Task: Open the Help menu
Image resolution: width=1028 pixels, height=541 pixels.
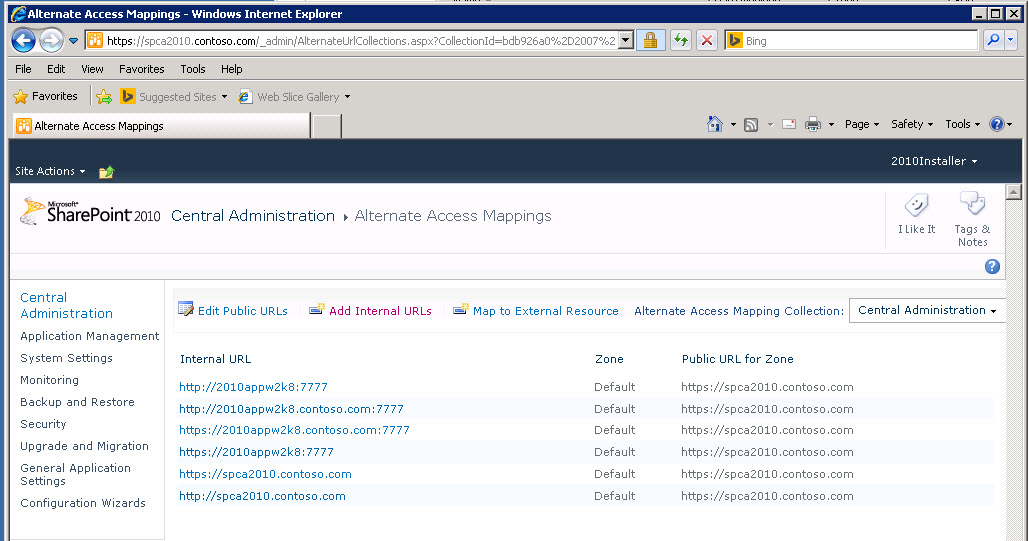Action: tap(231, 69)
